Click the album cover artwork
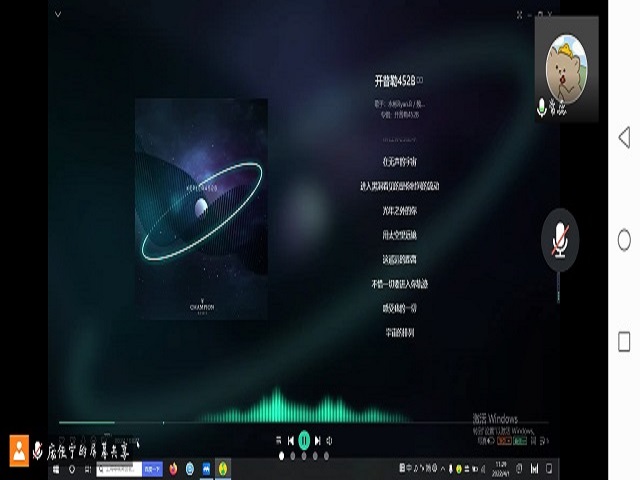This screenshot has width=640, height=480. click(x=201, y=208)
